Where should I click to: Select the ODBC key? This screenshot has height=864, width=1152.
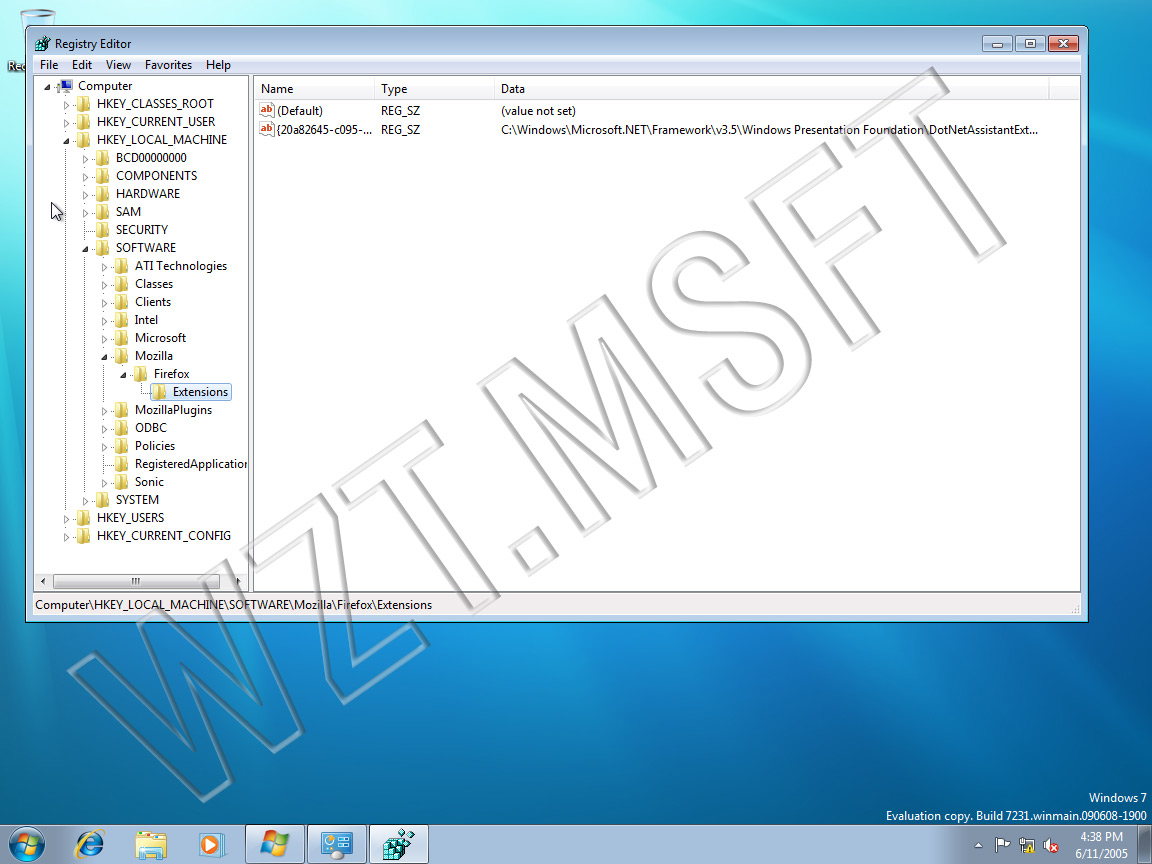(x=151, y=428)
